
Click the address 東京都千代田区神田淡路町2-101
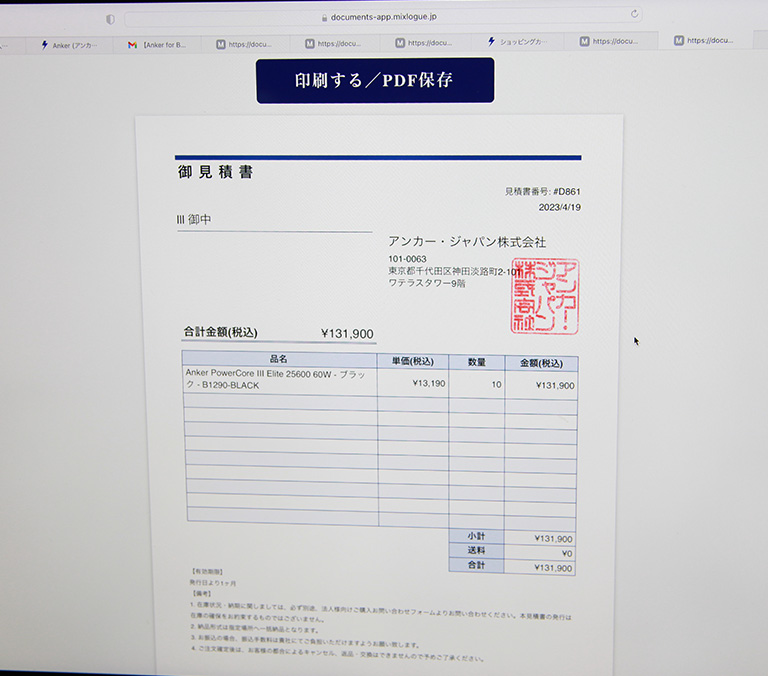[x=455, y=271]
